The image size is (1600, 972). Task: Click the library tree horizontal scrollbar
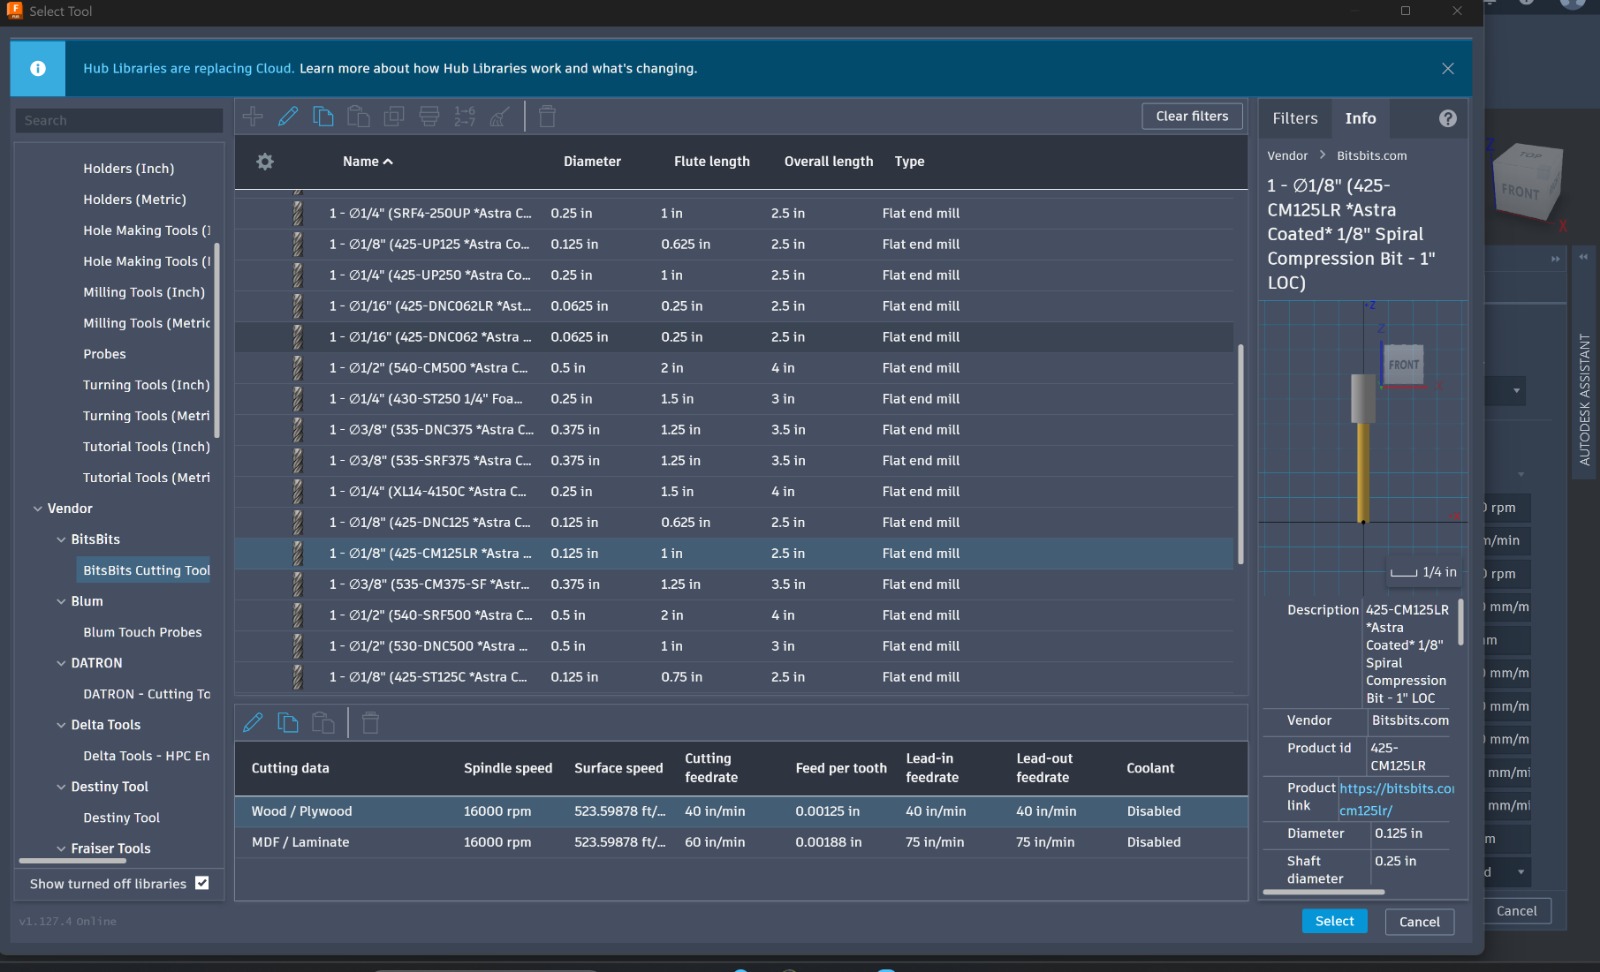coord(72,860)
